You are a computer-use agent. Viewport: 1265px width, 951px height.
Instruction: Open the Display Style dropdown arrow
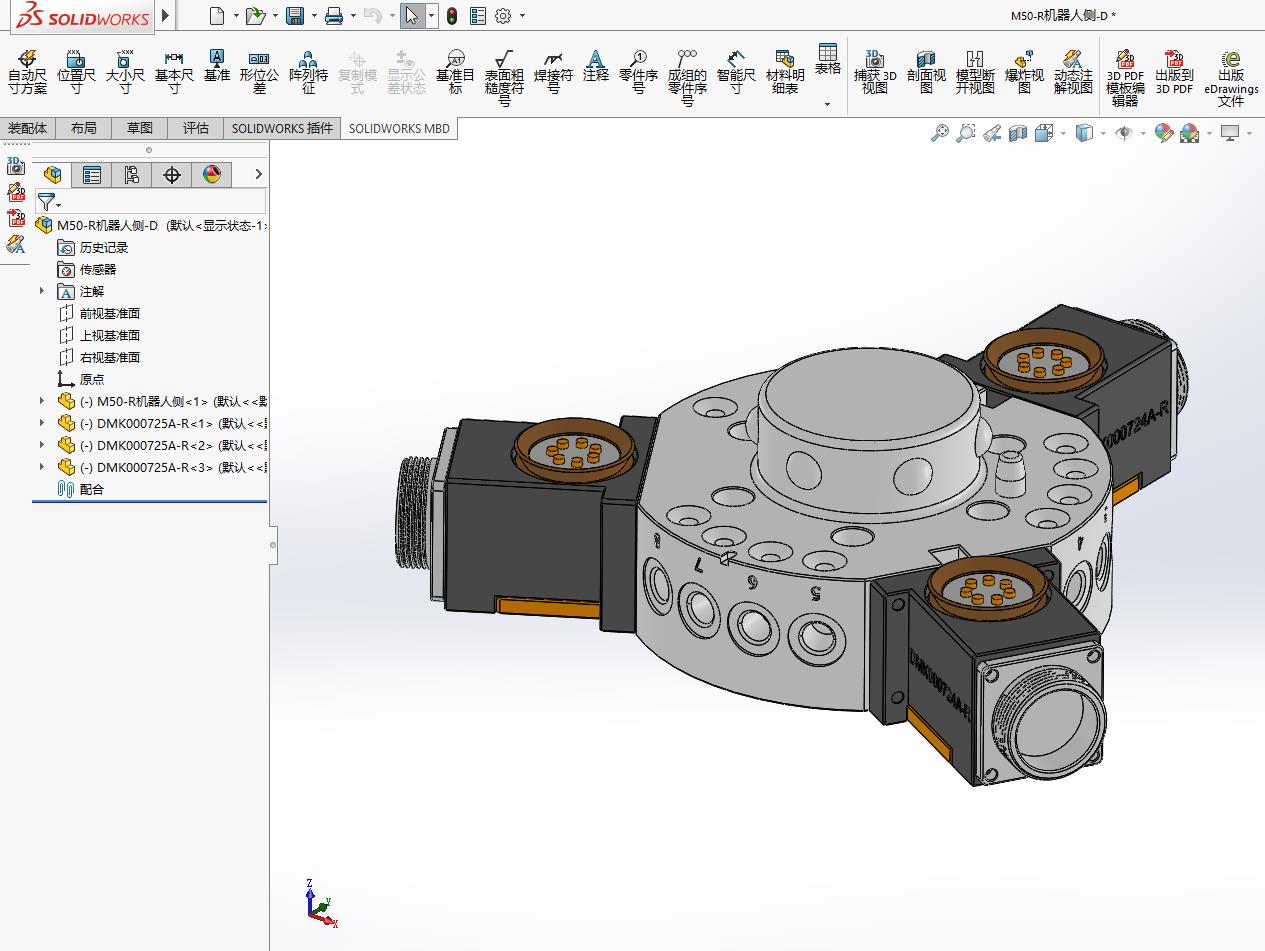pos(1103,132)
